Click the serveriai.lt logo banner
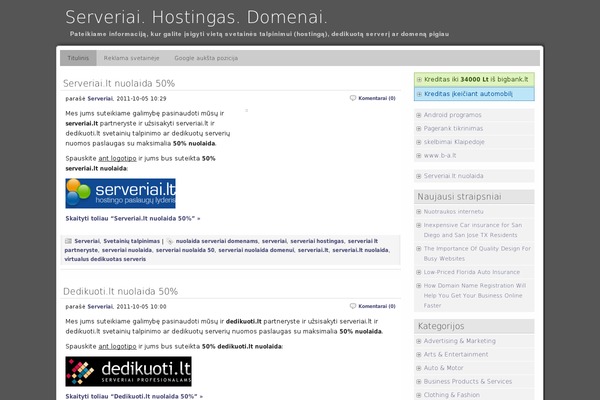 [x=121, y=193]
